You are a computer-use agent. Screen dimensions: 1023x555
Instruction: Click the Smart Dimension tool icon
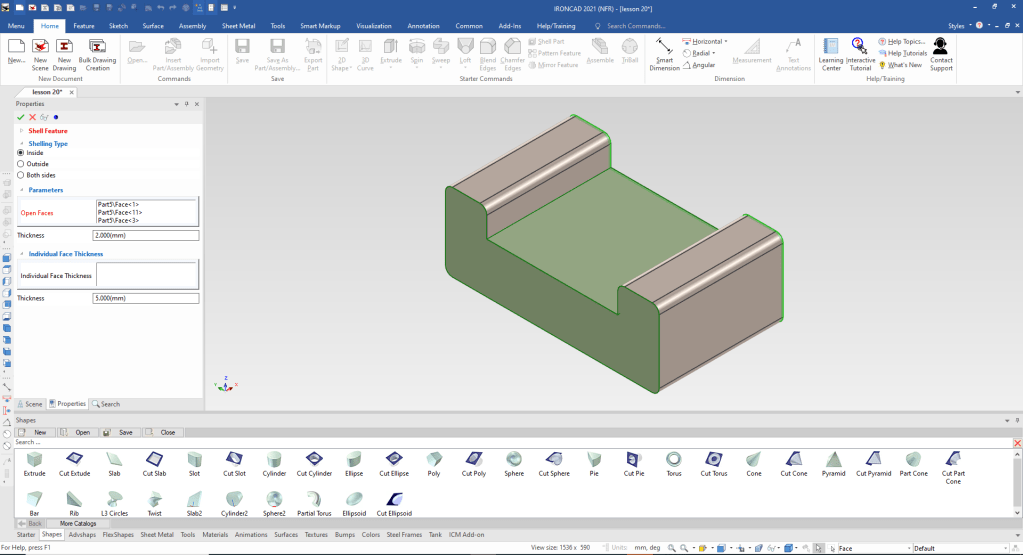(x=664, y=47)
